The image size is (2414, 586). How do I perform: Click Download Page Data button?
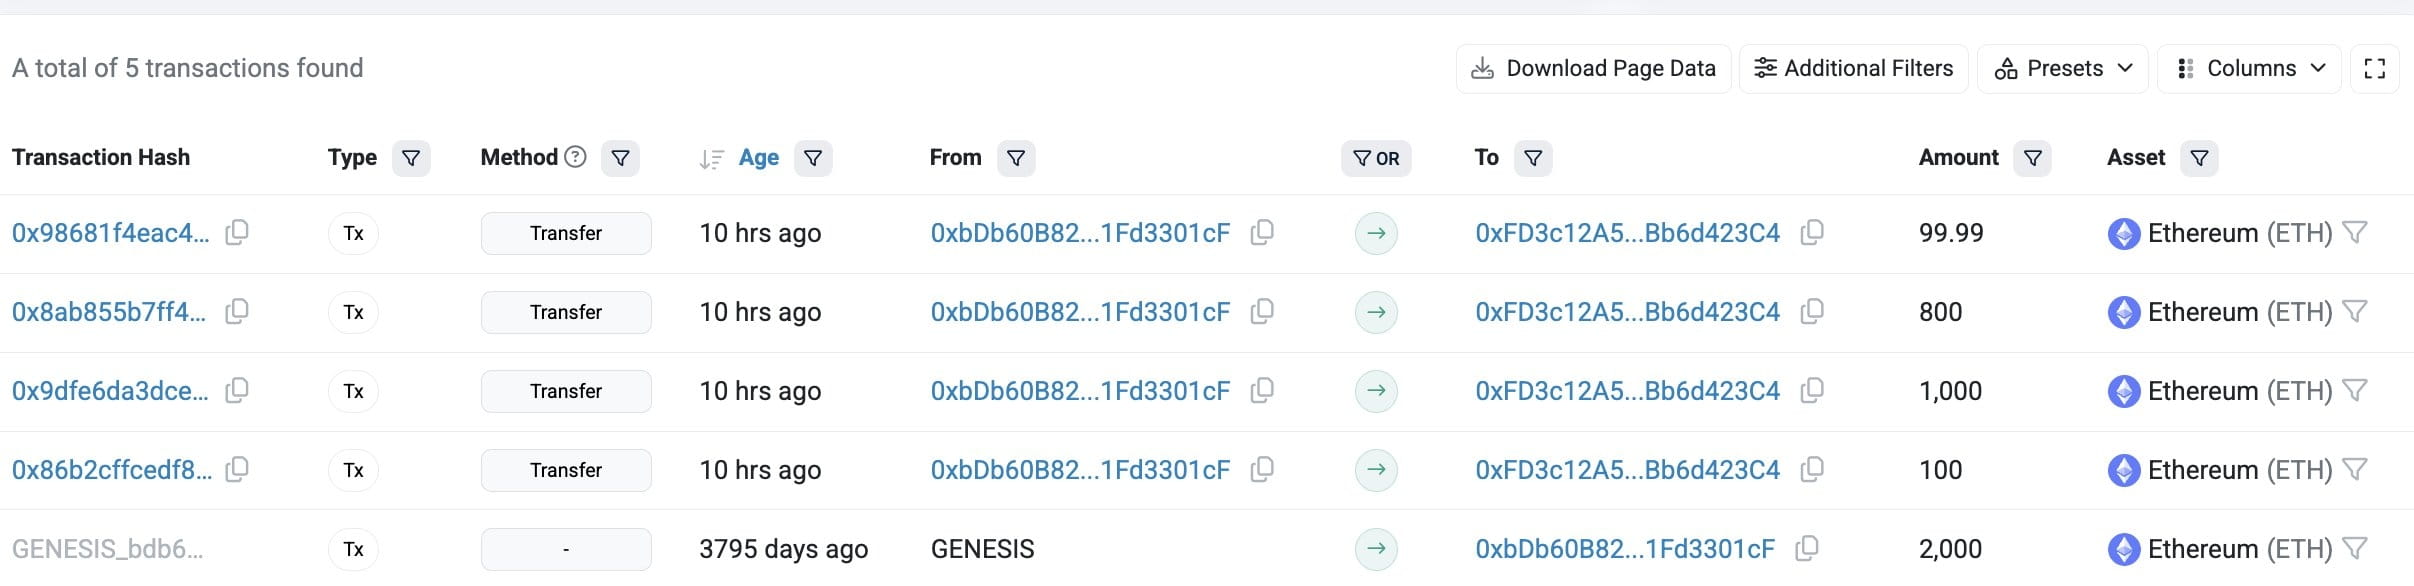tap(1593, 69)
